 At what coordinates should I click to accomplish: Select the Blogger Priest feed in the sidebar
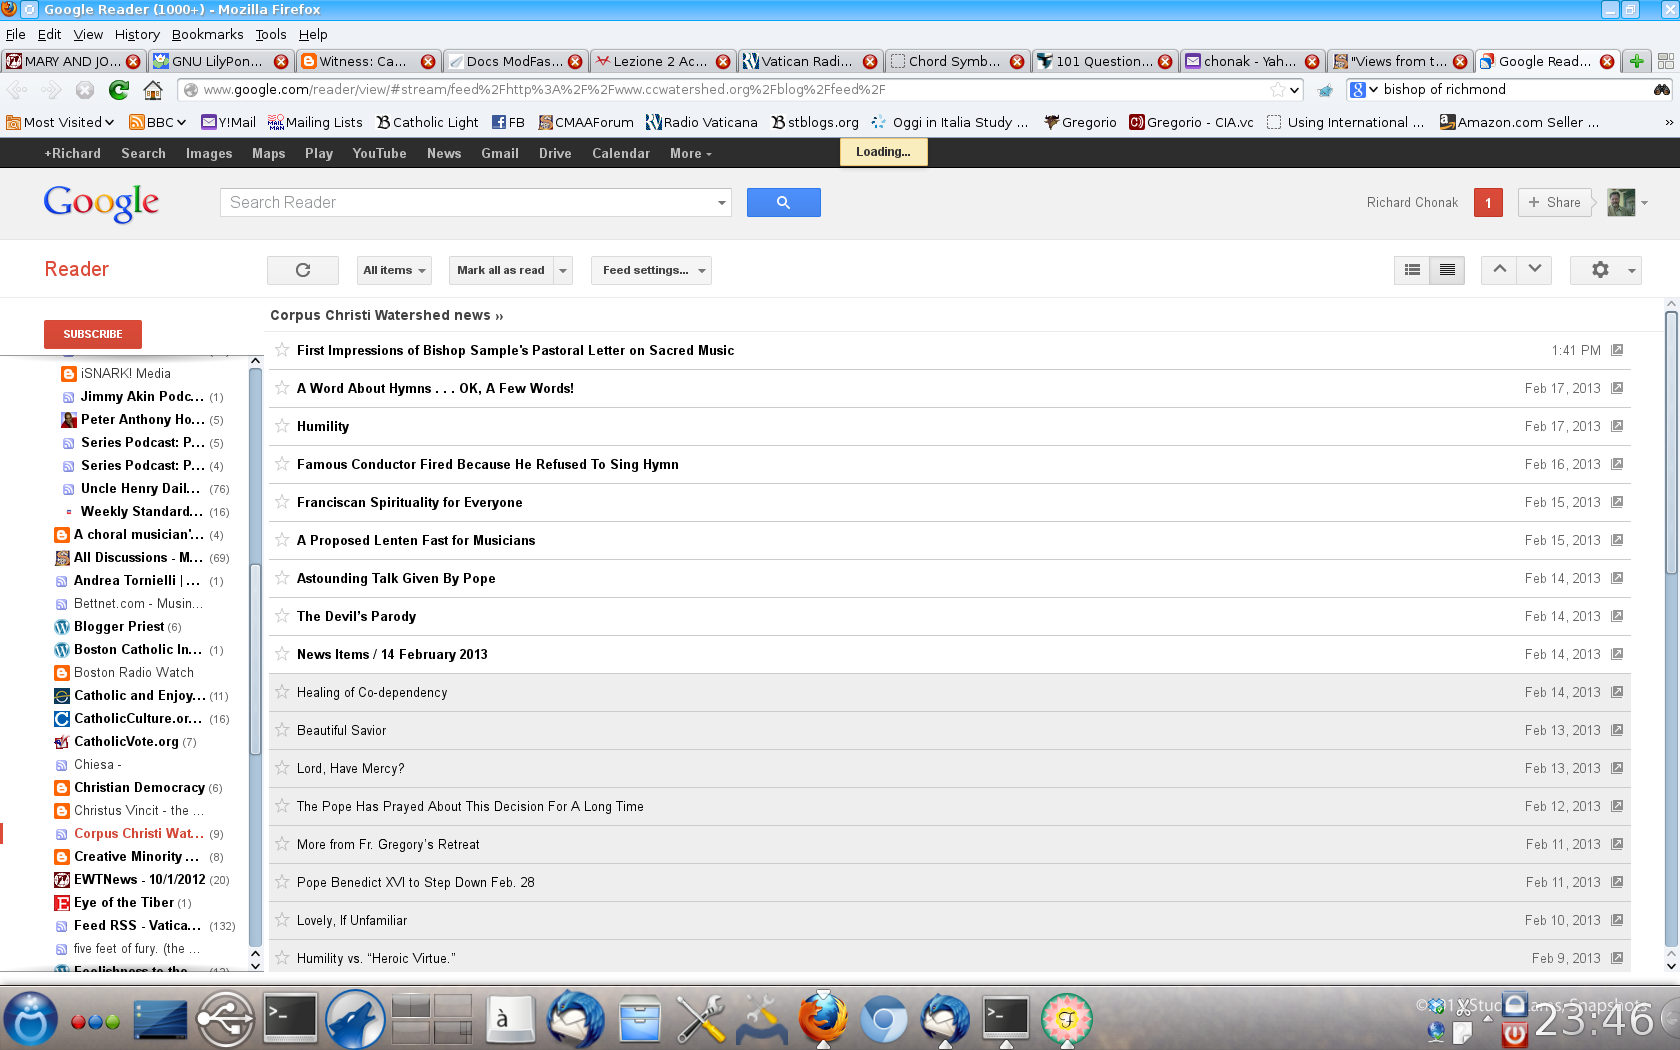pos(119,626)
